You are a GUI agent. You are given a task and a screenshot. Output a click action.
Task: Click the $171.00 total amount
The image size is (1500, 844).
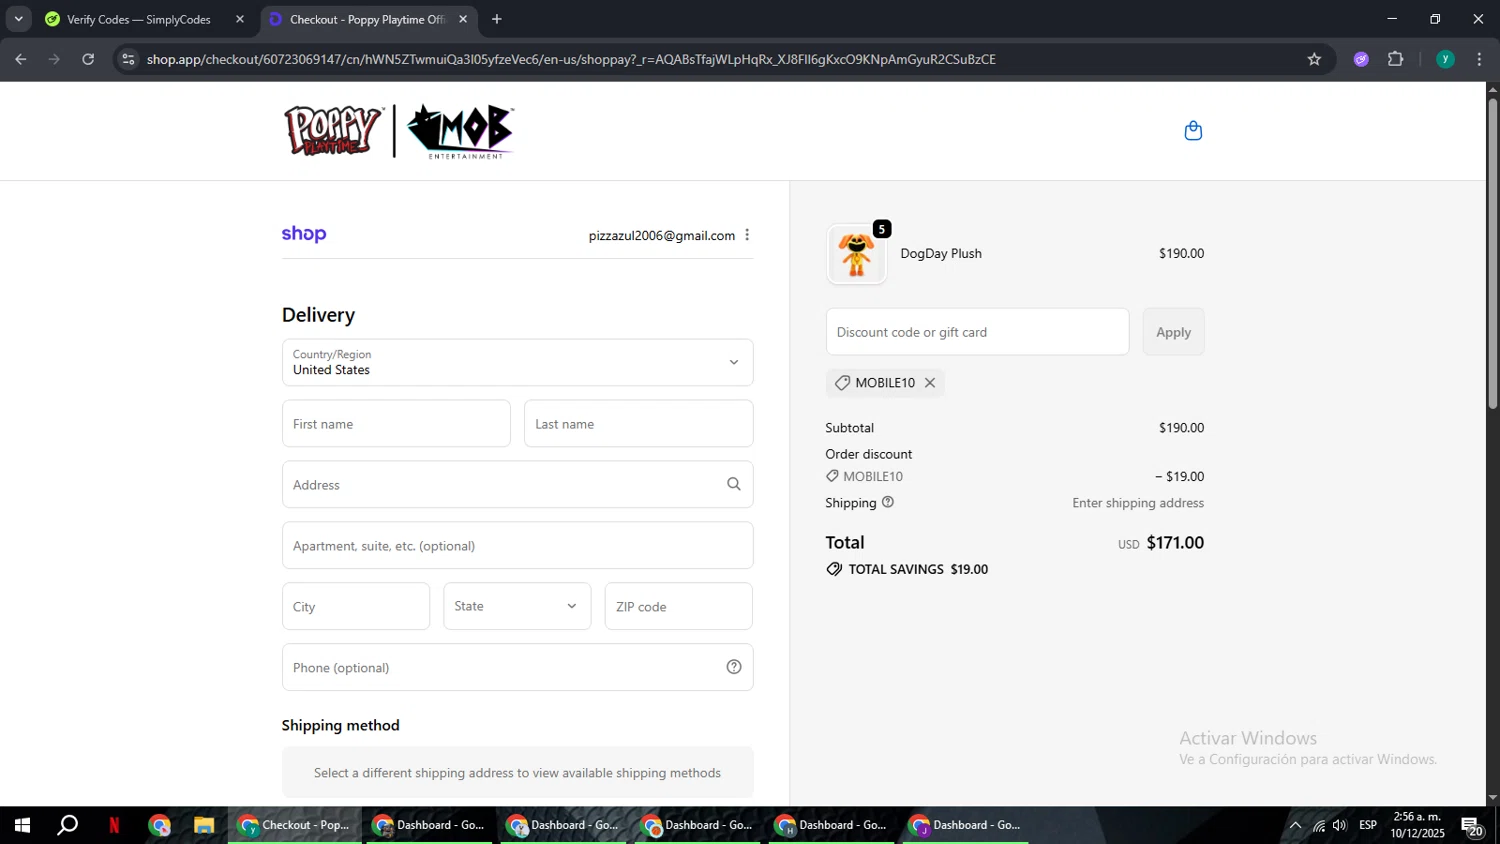1175,542
